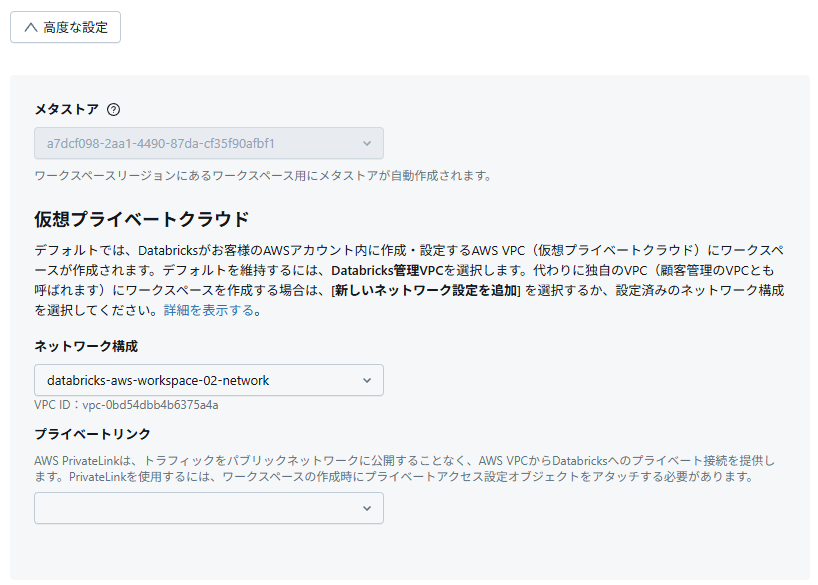818x585 pixels.
Task: Click the メタストア field label
Action: pos(66,110)
